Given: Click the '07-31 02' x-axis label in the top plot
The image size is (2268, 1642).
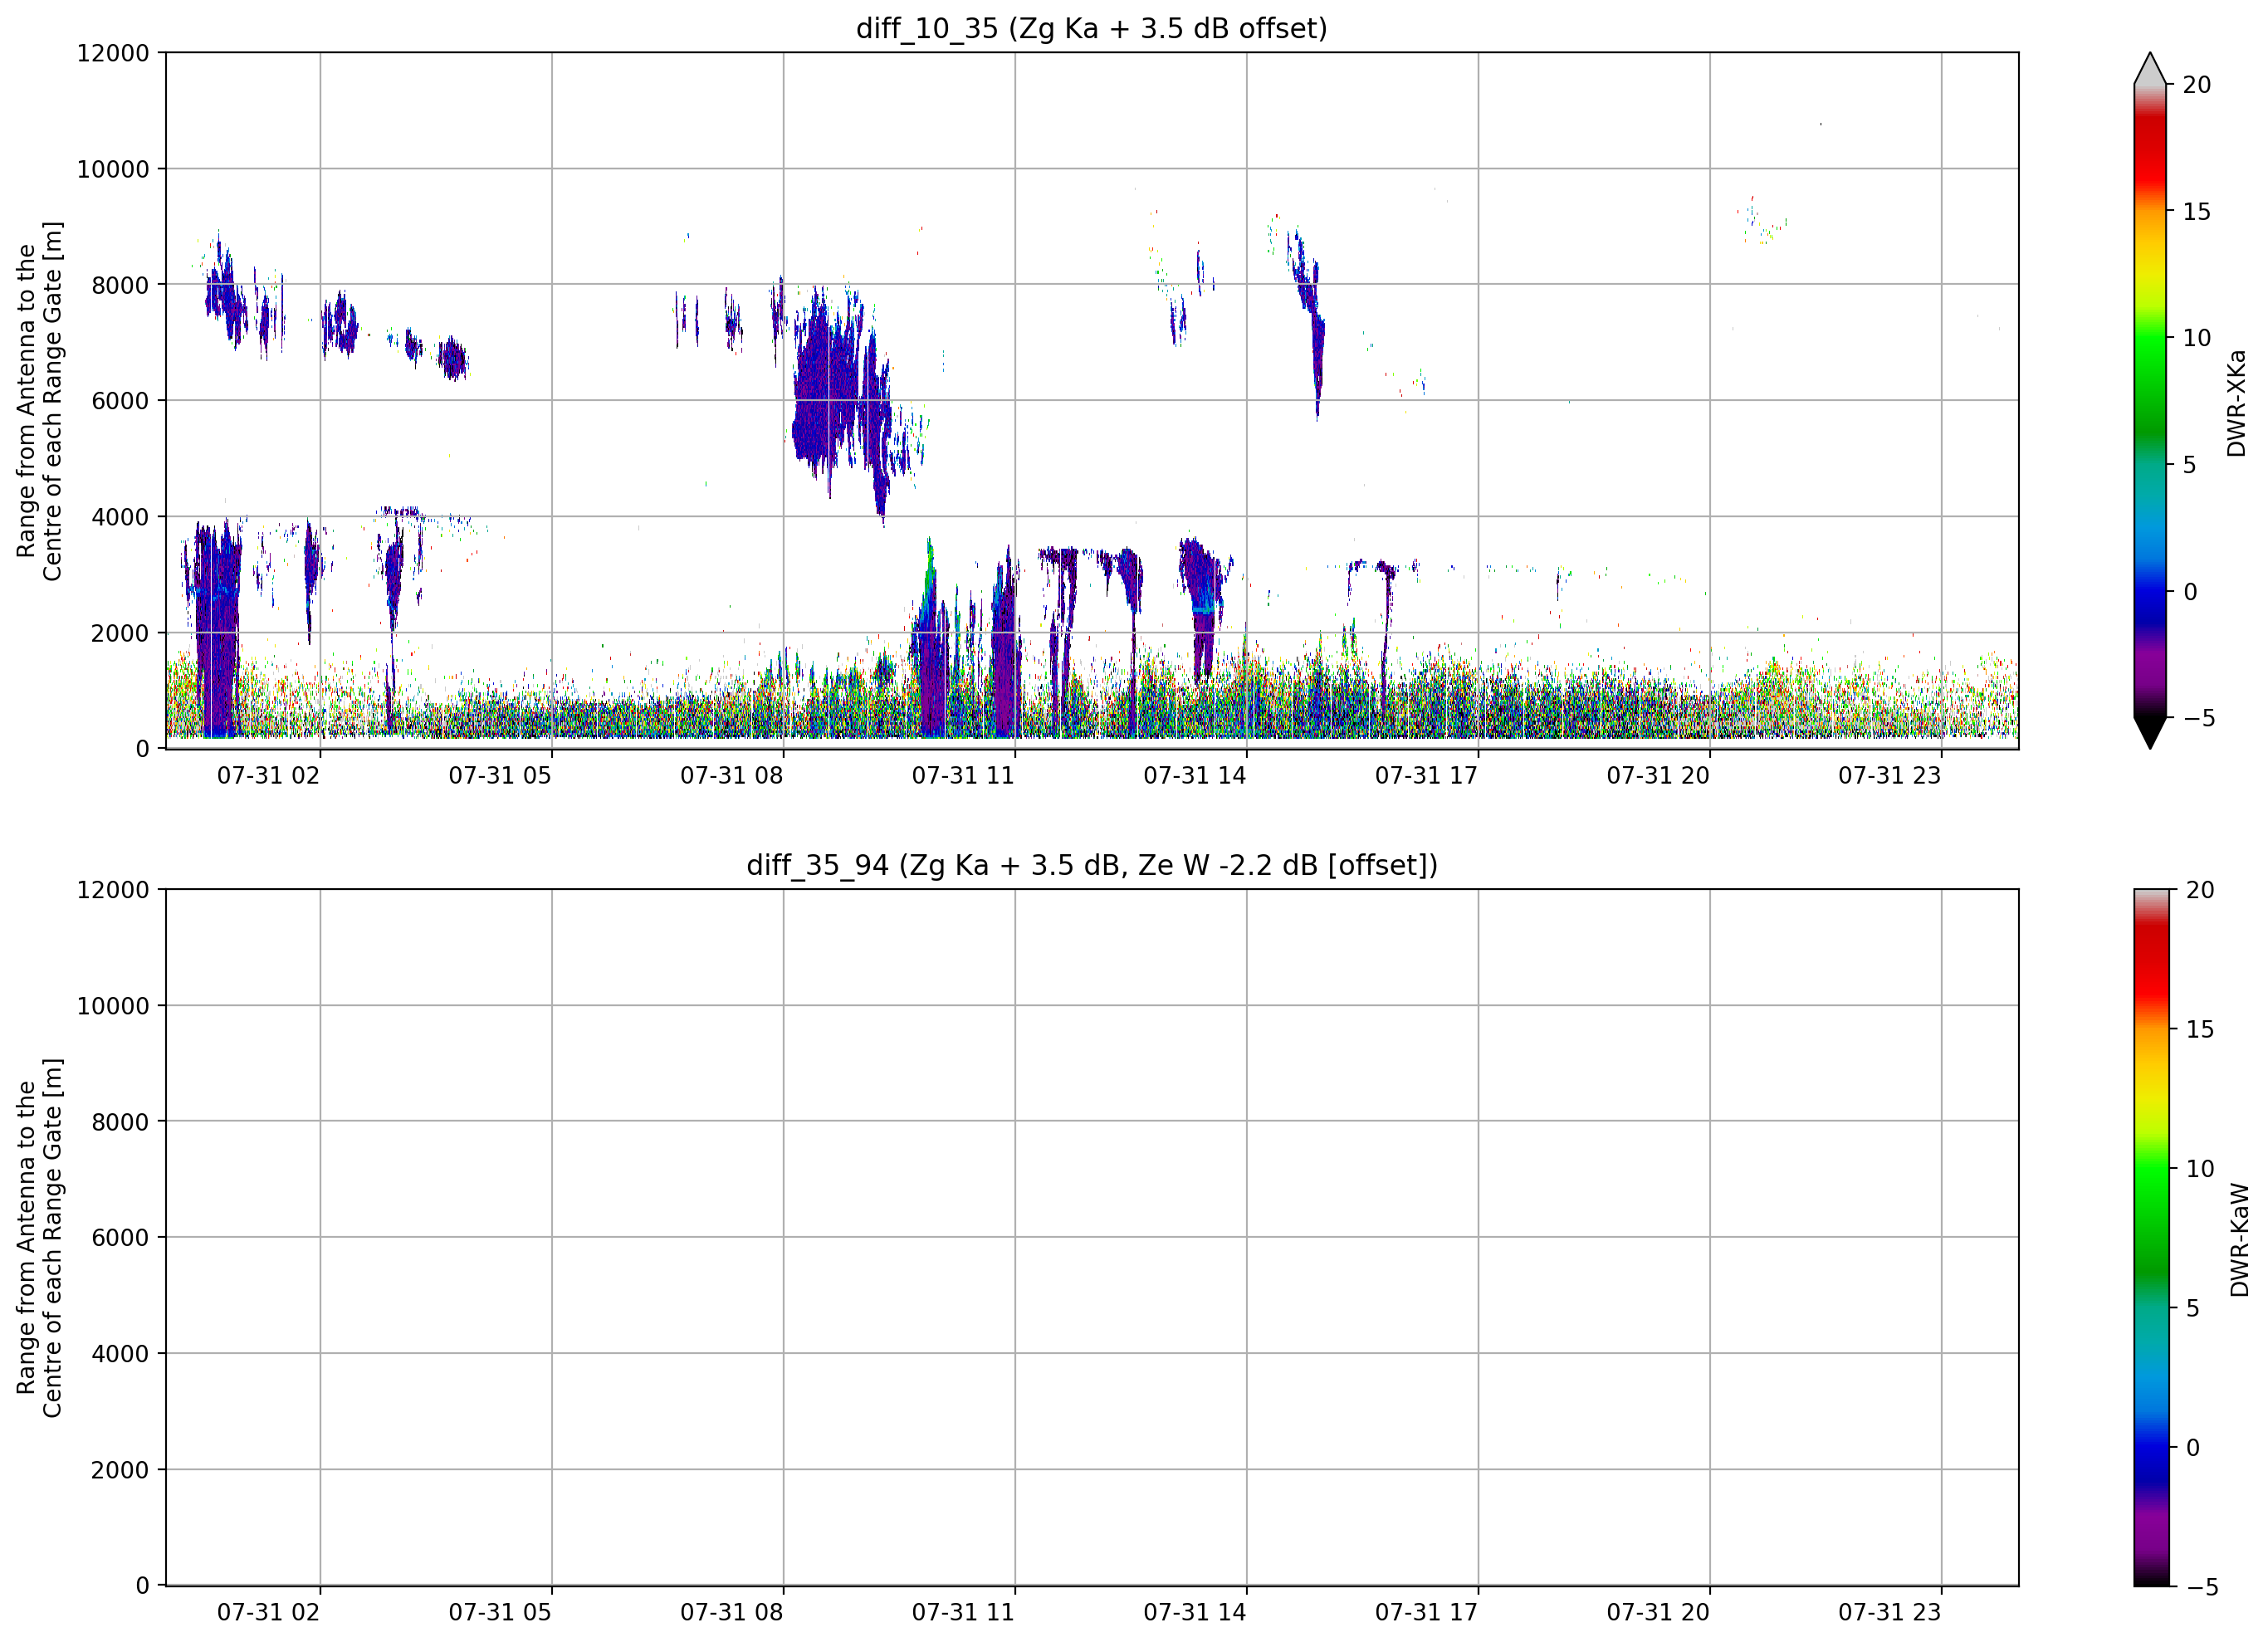Looking at the screenshot, I should (268, 776).
